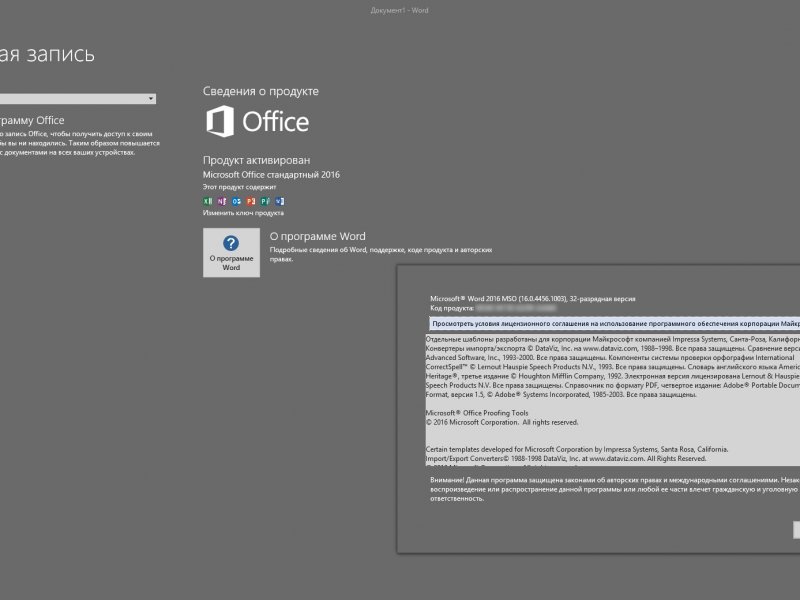Click the Publisher product icon
This screenshot has height=600, width=800.
tap(265, 201)
